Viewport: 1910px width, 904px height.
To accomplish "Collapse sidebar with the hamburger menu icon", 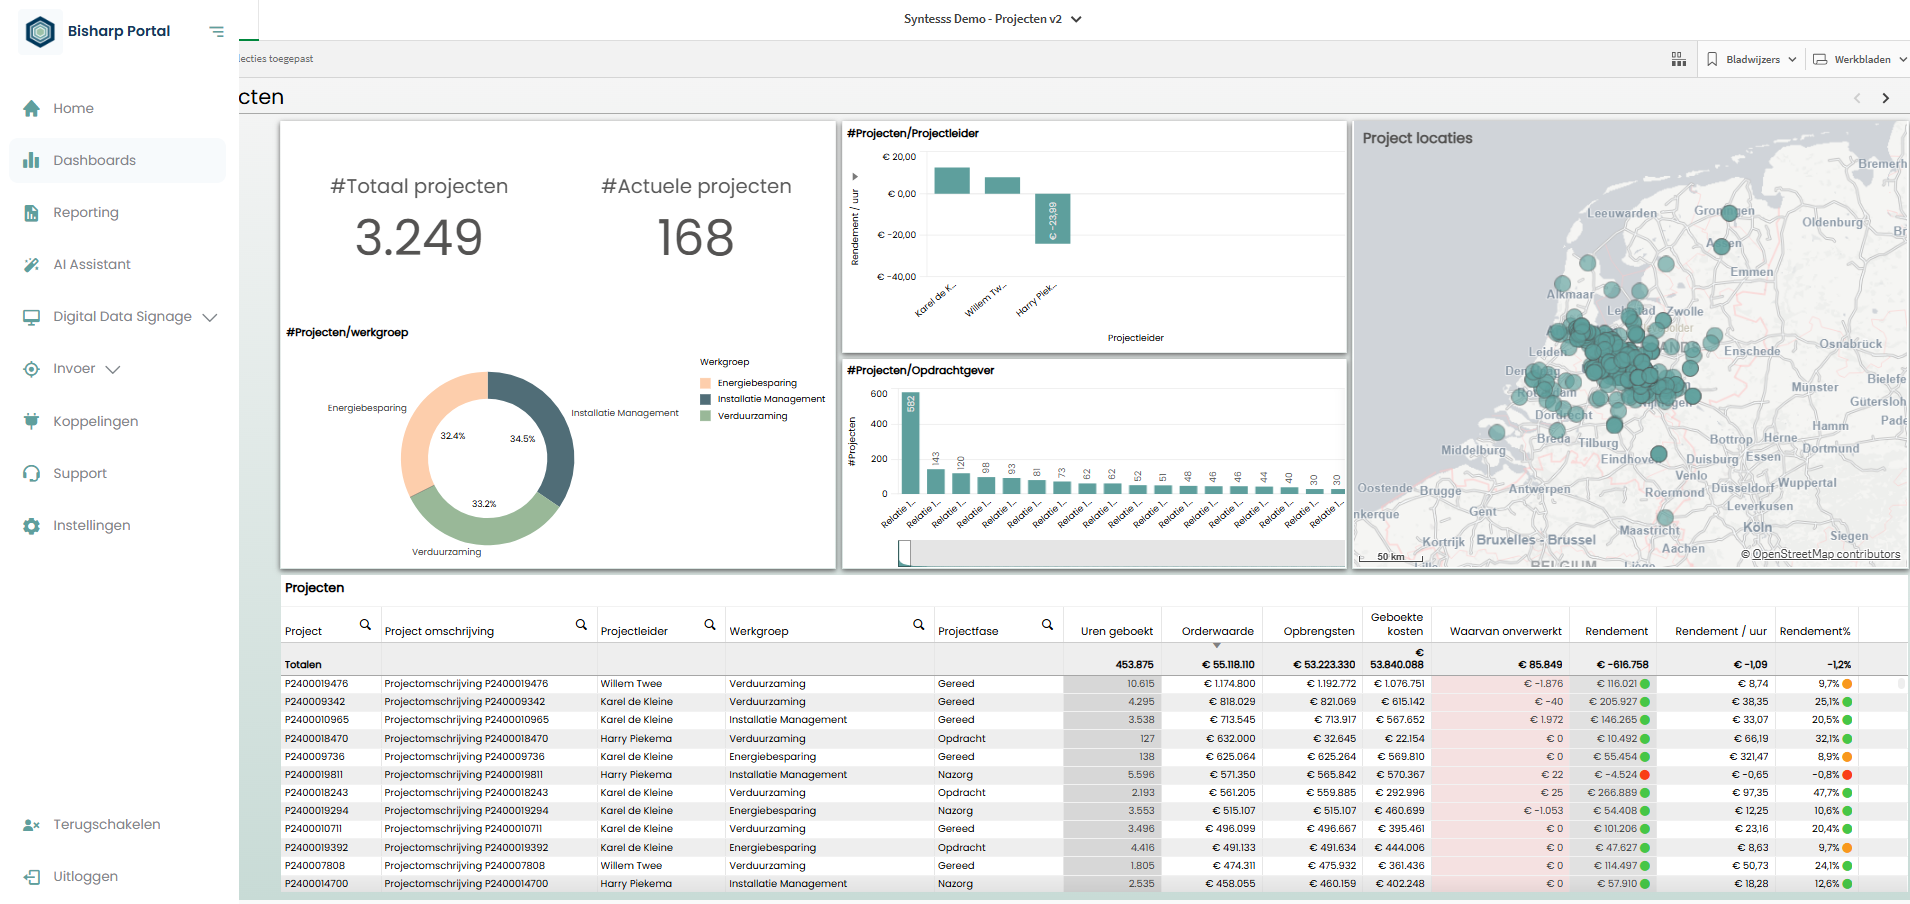I will (x=216, y=32).
